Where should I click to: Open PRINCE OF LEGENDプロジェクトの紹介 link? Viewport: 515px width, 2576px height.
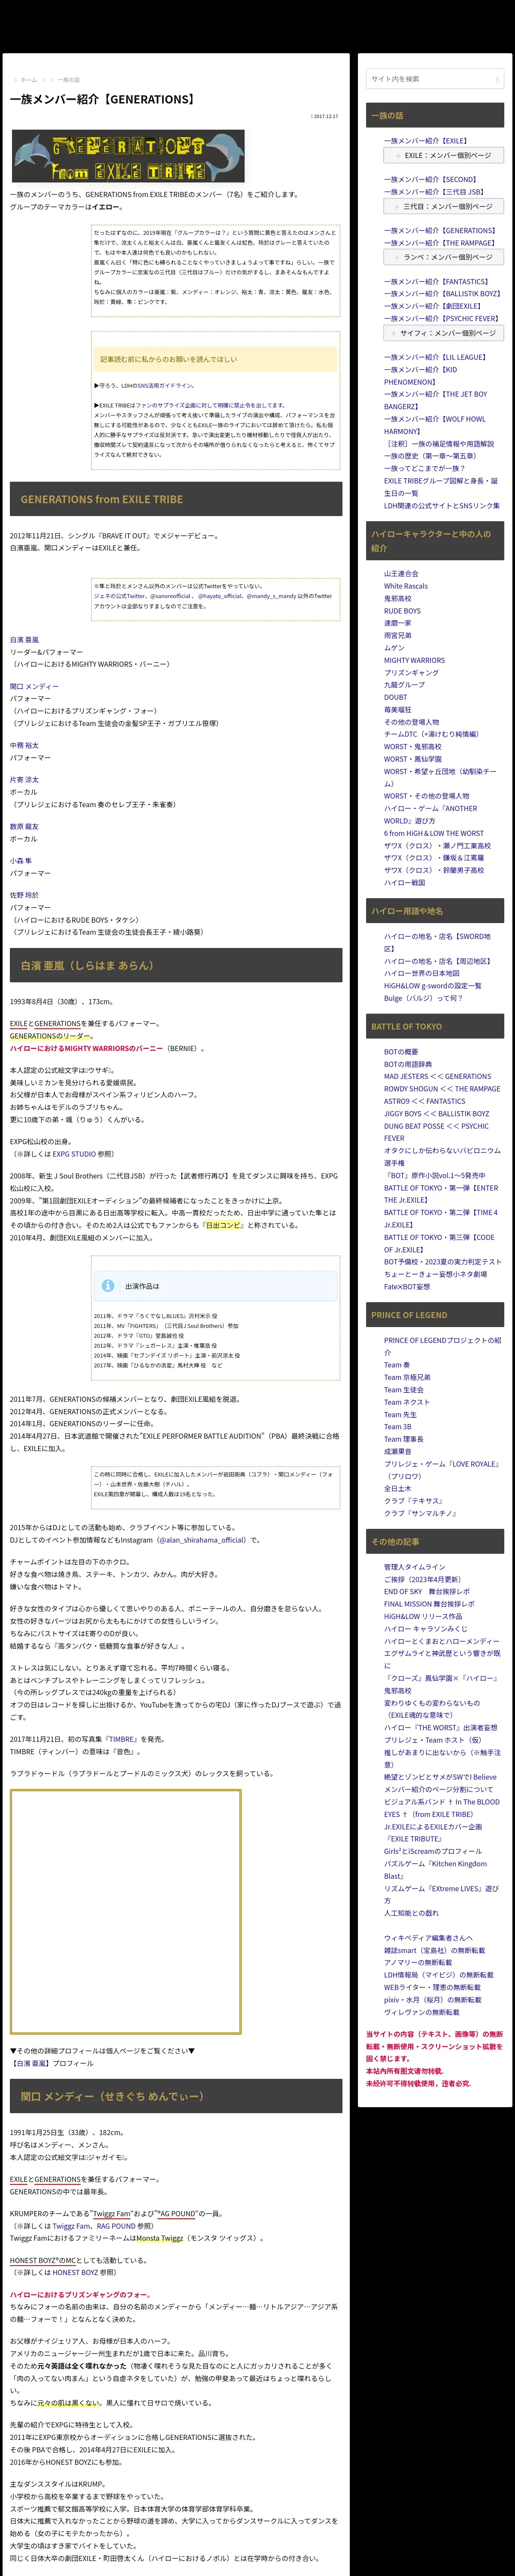pyautogui.click(x=443, y=1347)
